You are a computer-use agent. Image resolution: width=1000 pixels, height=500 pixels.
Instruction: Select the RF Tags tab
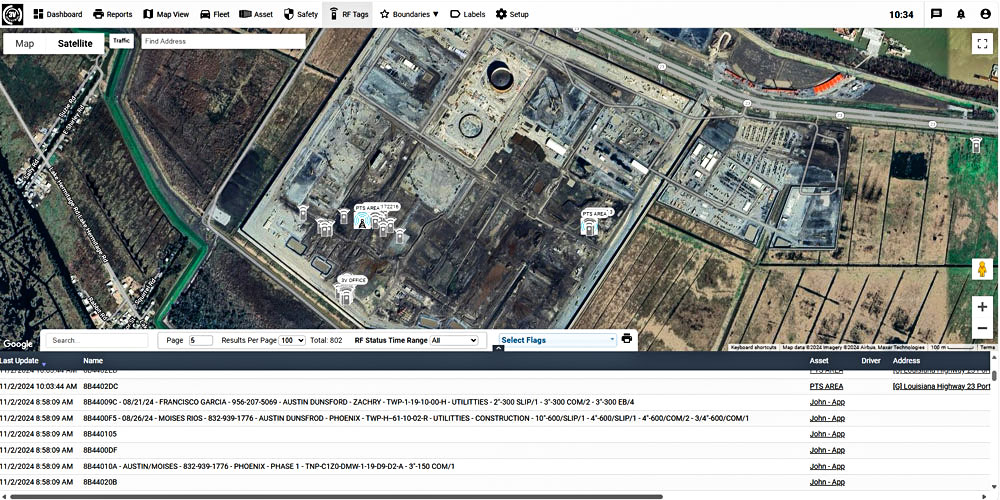point(348,14)
